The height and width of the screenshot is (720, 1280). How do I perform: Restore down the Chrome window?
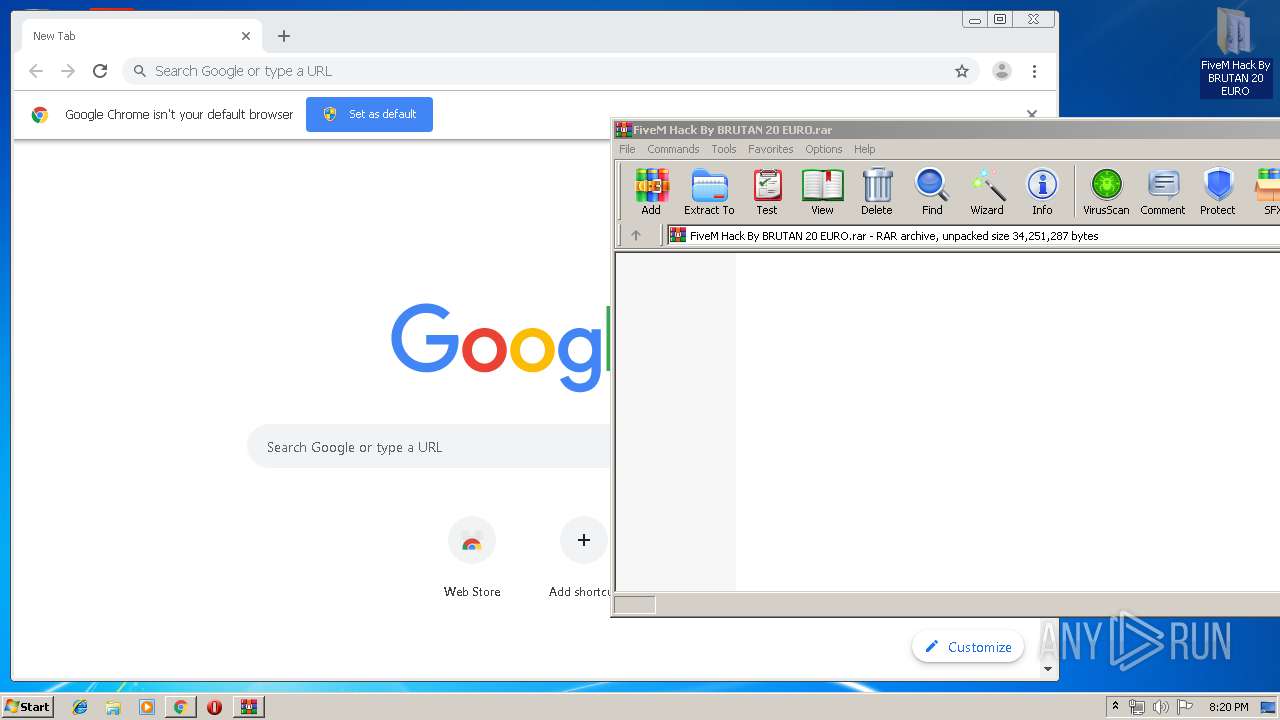click(1000, 19)
